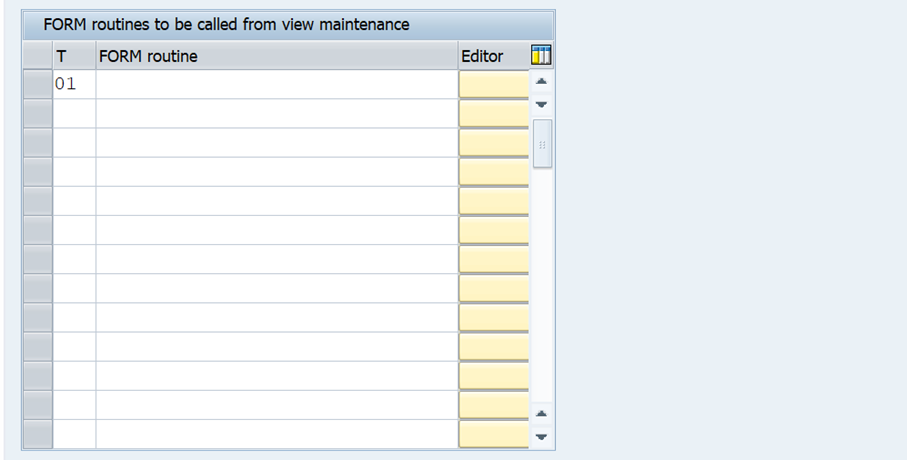Click the up arrow at scrollbar top

pyautogui.click(x=541, y=82)
